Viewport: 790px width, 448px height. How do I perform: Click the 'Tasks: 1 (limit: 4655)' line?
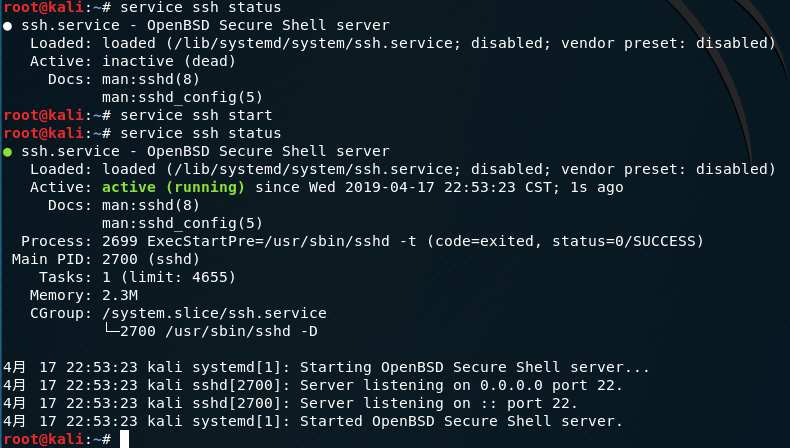(138, 278)
